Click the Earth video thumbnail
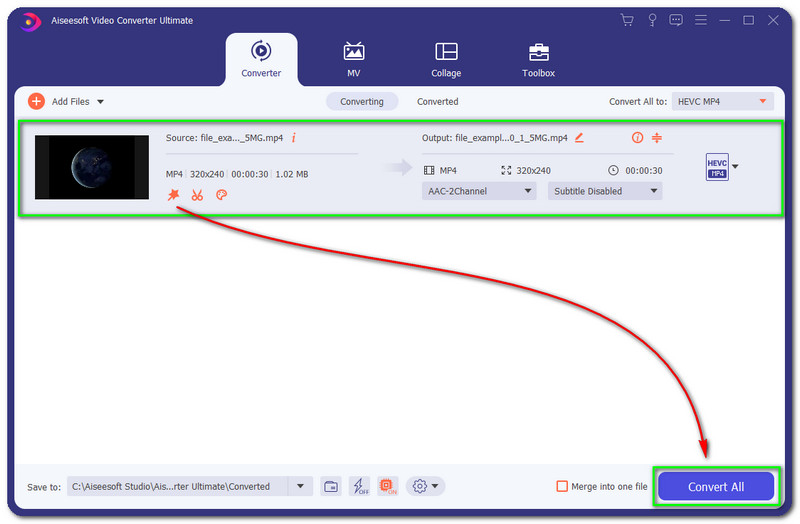Viewport: 800px width, 524px height. (x=92, y=167)
